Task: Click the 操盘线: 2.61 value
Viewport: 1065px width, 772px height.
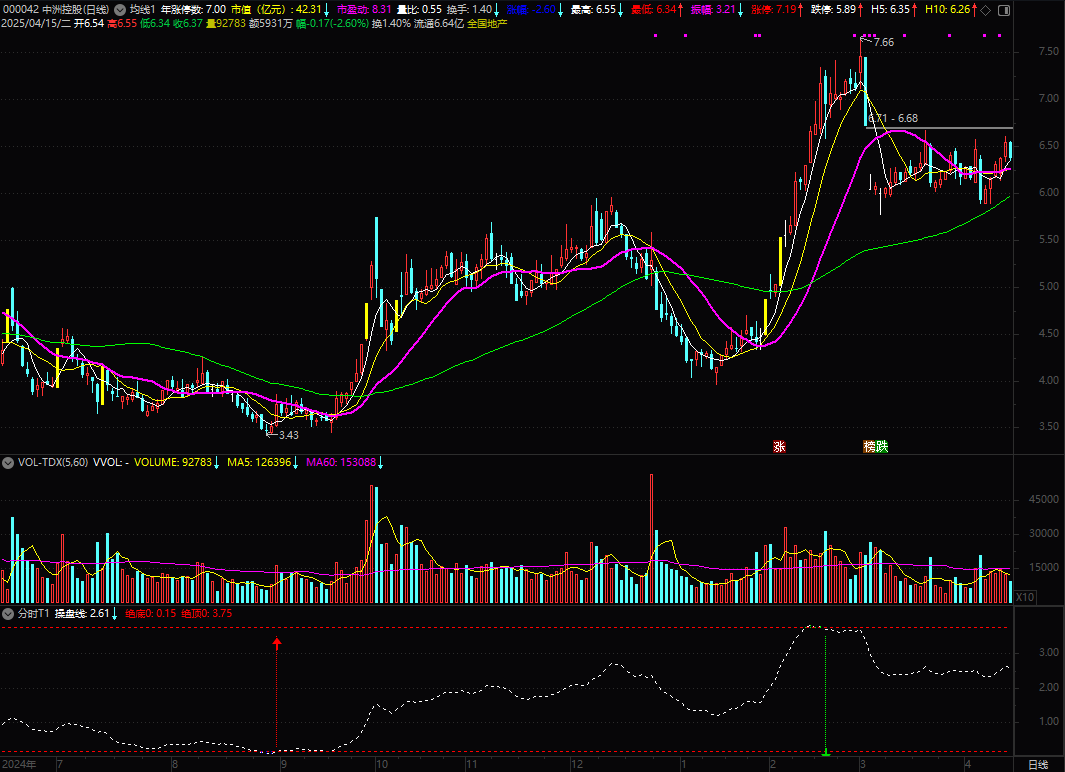Action: click(82, 613)
